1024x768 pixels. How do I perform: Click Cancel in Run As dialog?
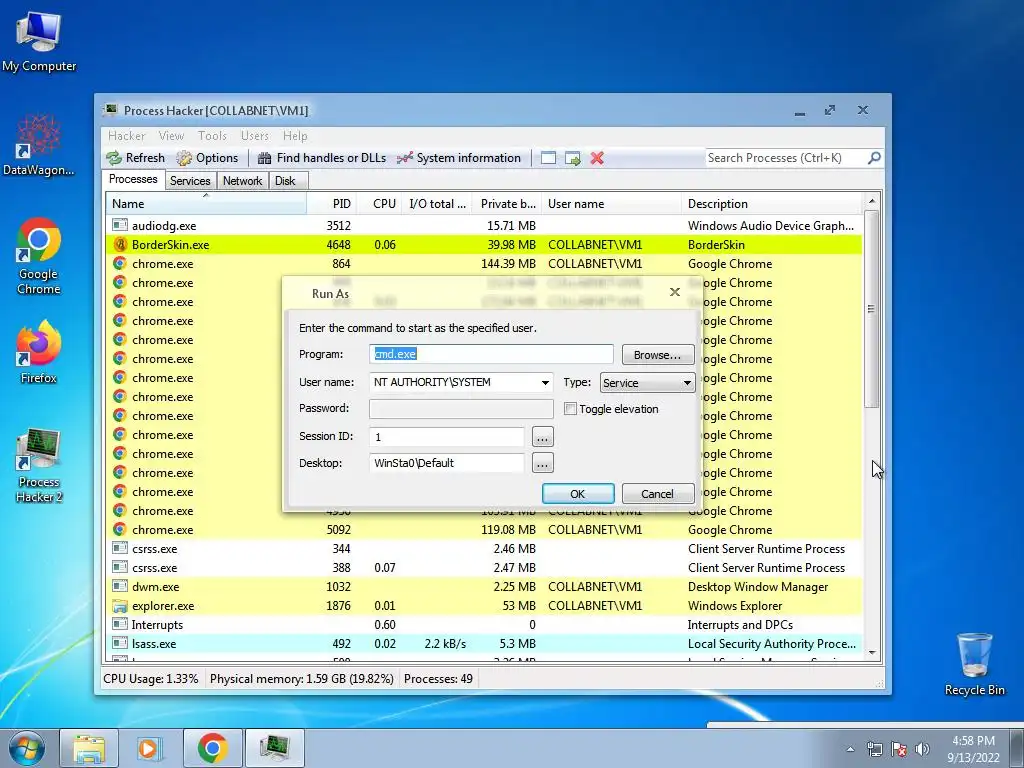click(657, 494)
